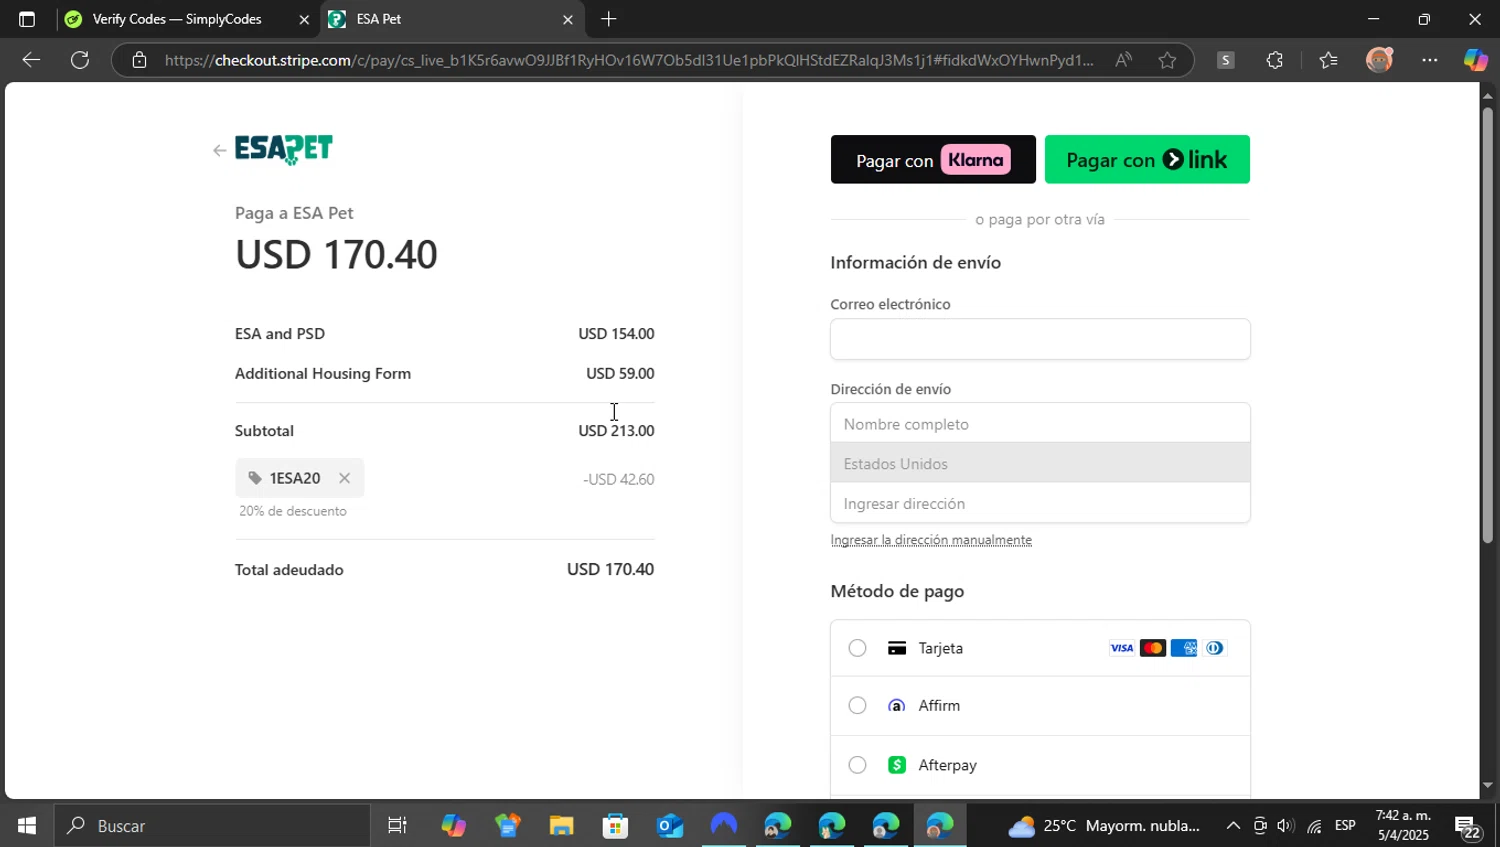Click the ESA Pet logo
Viewport: 1500px width, 847px height.
coord(284,150)
